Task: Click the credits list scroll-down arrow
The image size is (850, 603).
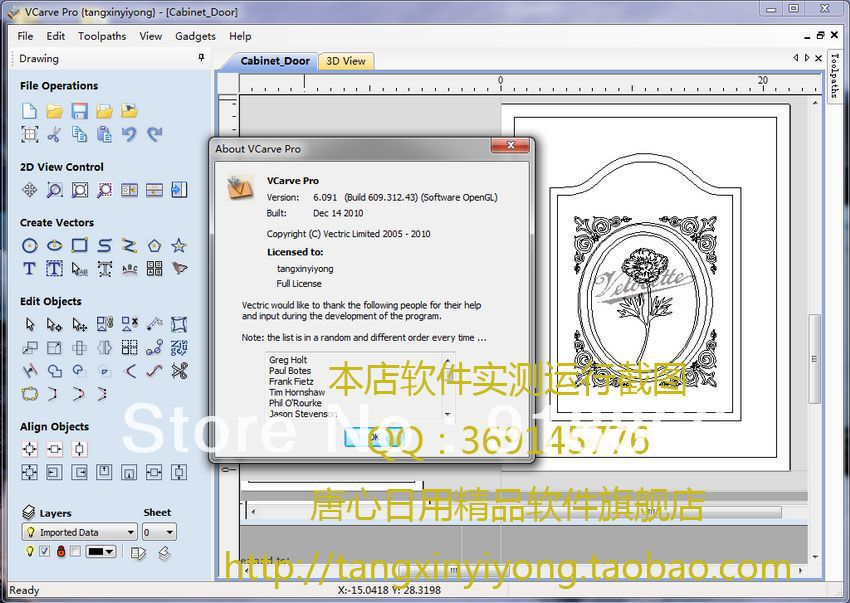Action: point(448,414)
